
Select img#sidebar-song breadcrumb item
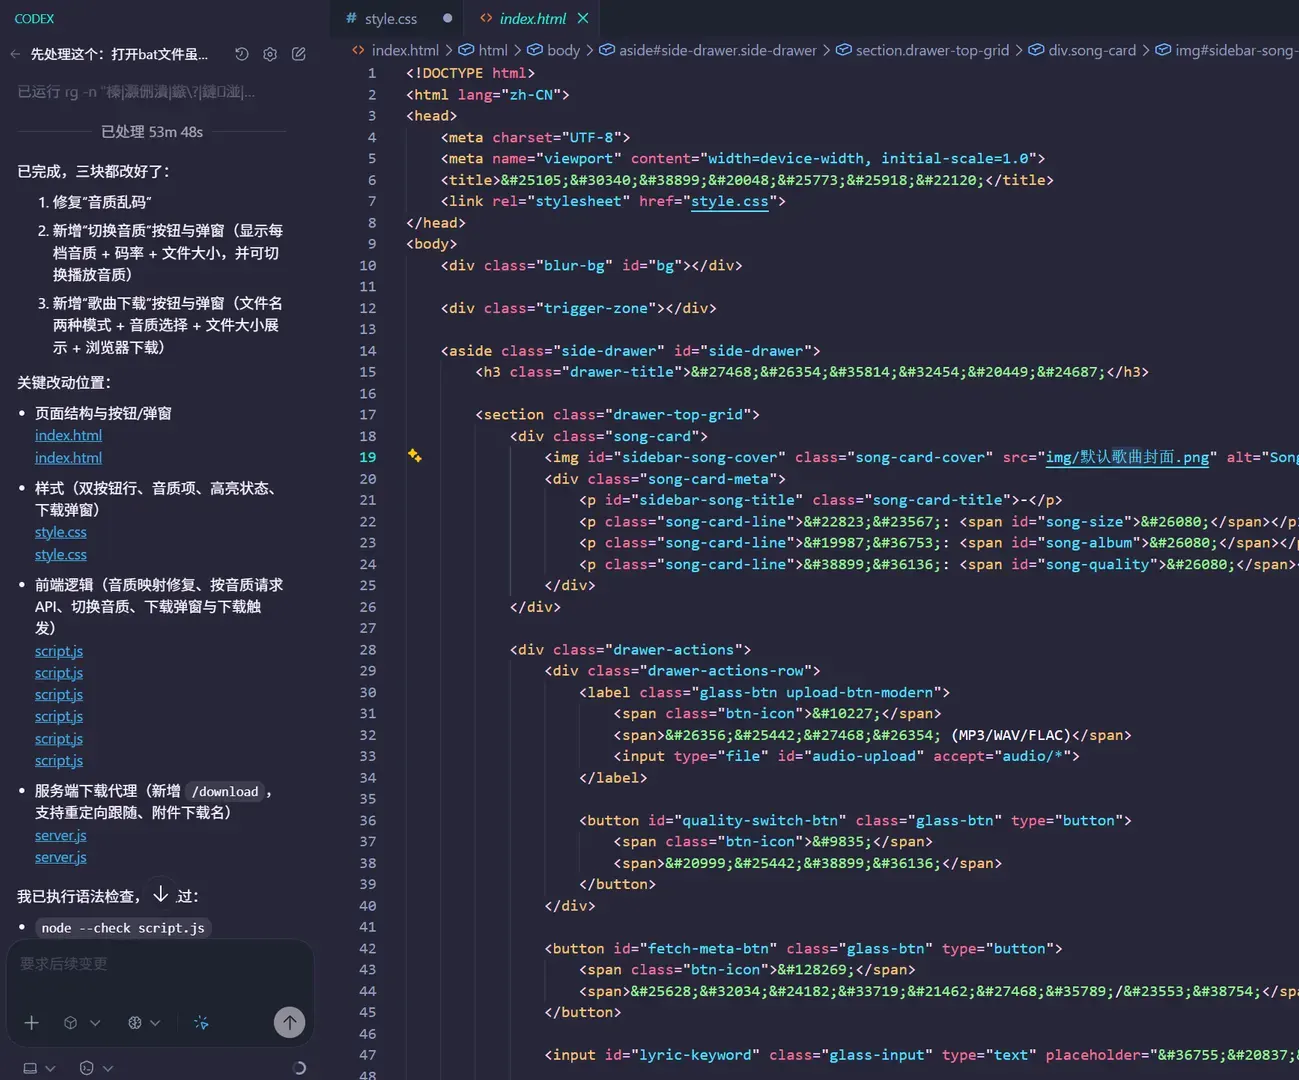[x=1236, y=50]
